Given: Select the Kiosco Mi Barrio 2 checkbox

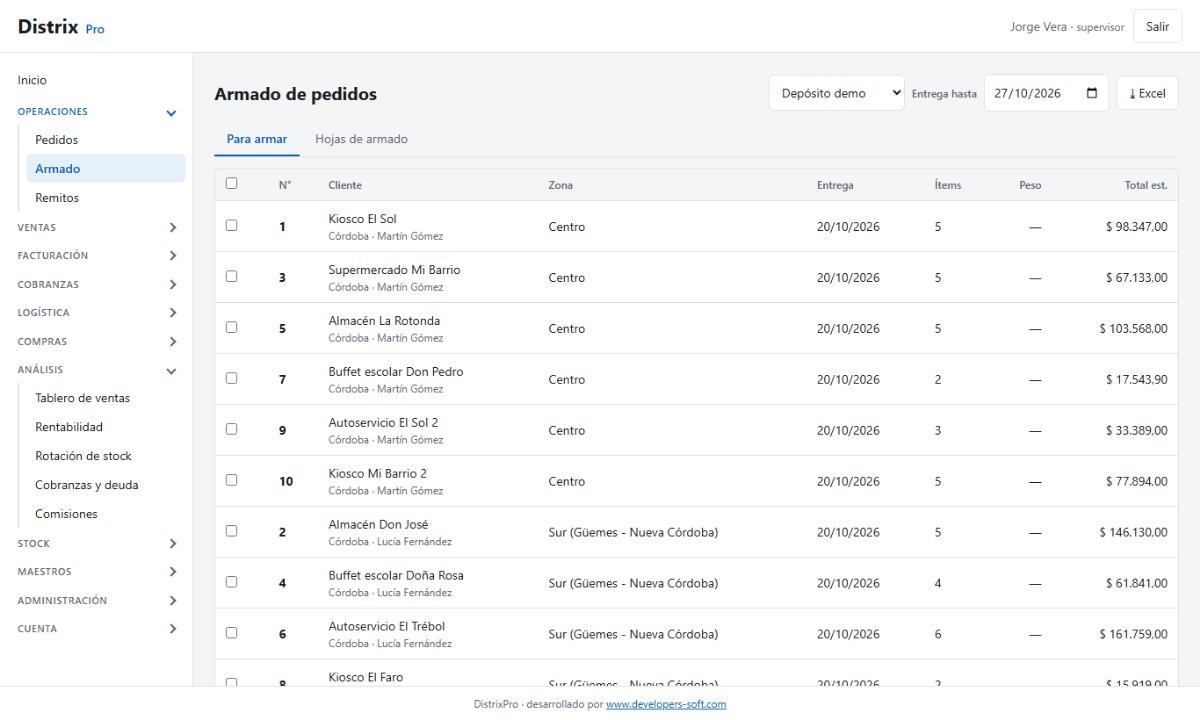Looking at the screenshot, I should 232,480.
